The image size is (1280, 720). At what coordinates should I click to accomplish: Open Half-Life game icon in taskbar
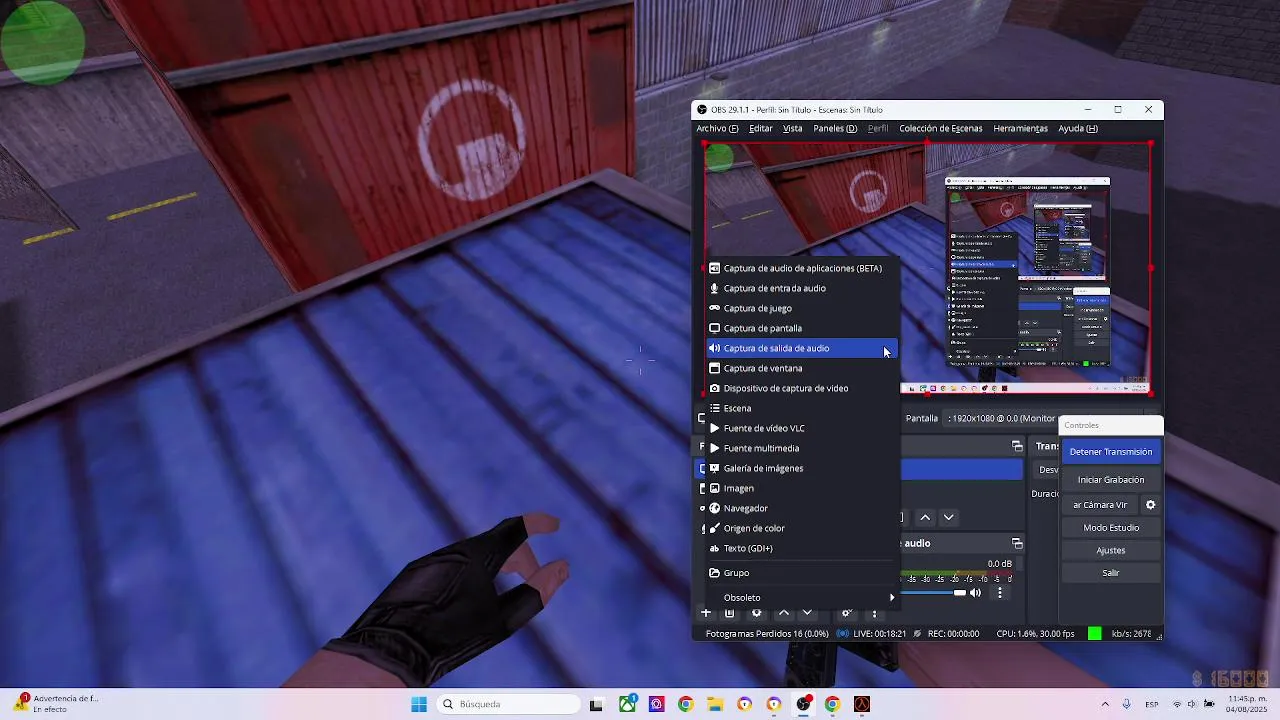(x=862, y=704)
